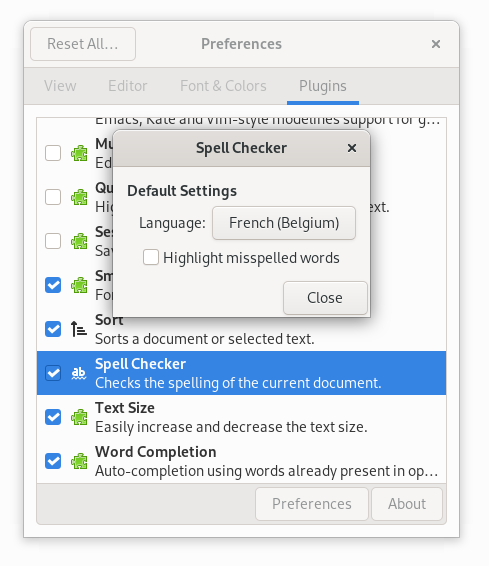Select the Text Size plugin row

241,417
